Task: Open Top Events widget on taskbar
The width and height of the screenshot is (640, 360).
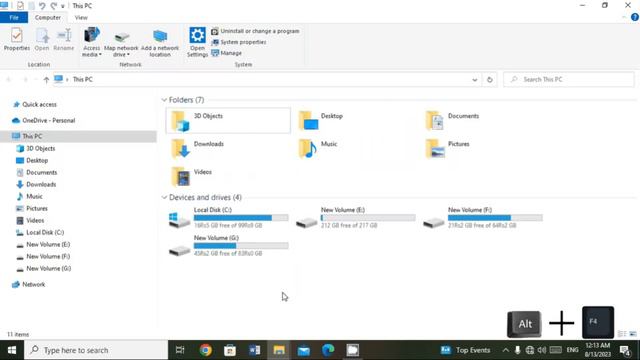Action: (x=465, y=350)
